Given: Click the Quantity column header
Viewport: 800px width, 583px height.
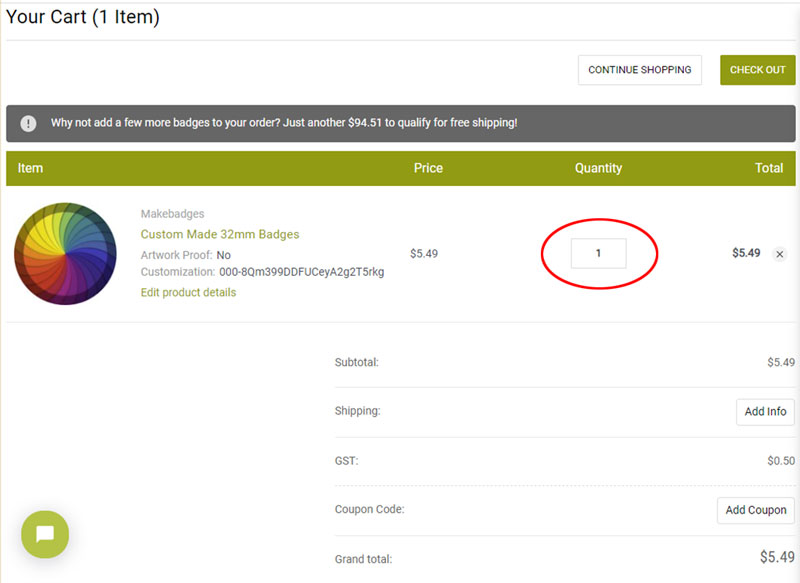Looking at the screenshot, I should (598, 168).
